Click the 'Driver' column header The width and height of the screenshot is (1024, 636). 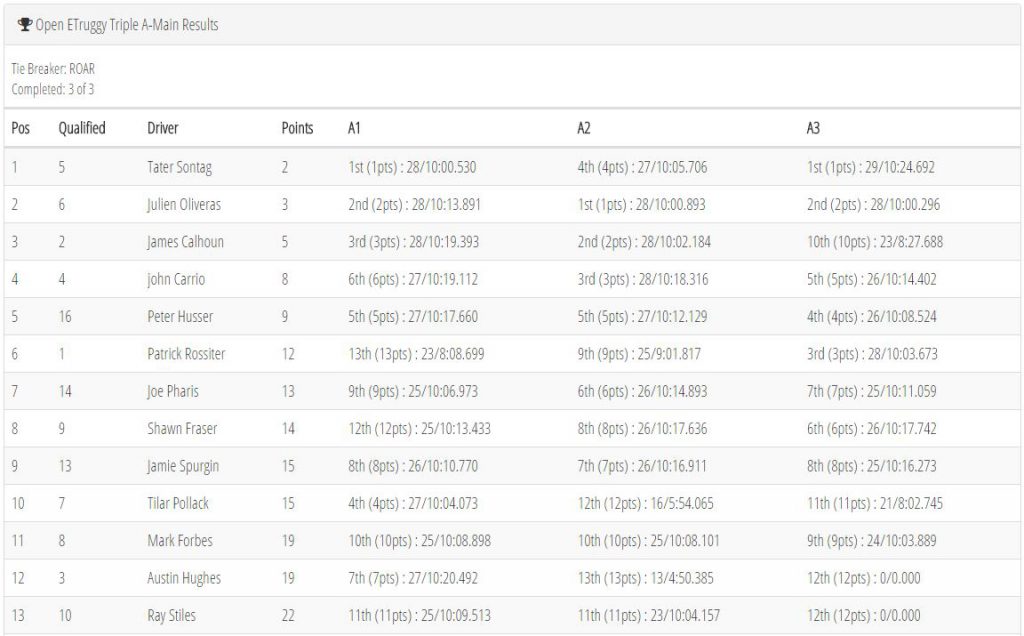[163, 128]
